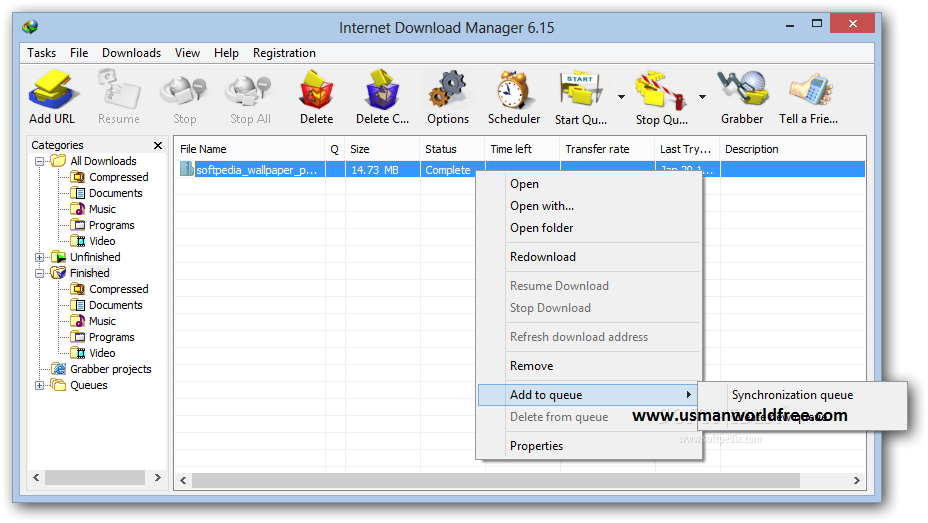Click the softpedia_wallpaper file icon
Image resolution: width=928 pixels, height=523 pixels.
186,169
